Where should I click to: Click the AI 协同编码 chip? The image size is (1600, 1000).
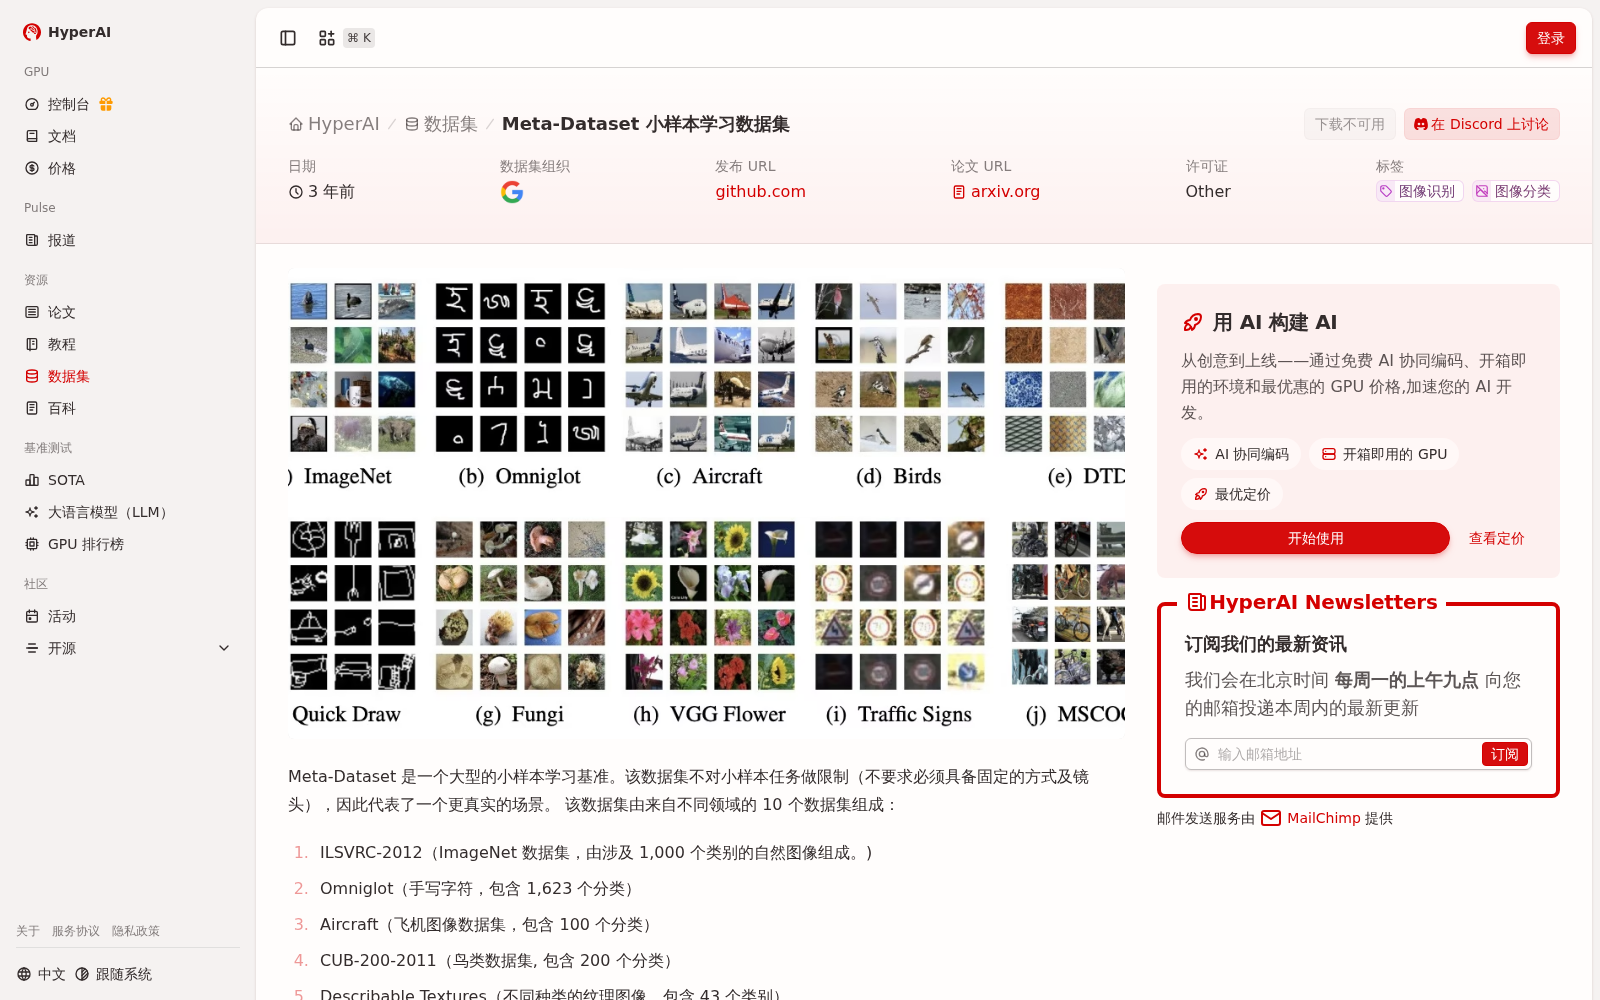coord(1241,454)
